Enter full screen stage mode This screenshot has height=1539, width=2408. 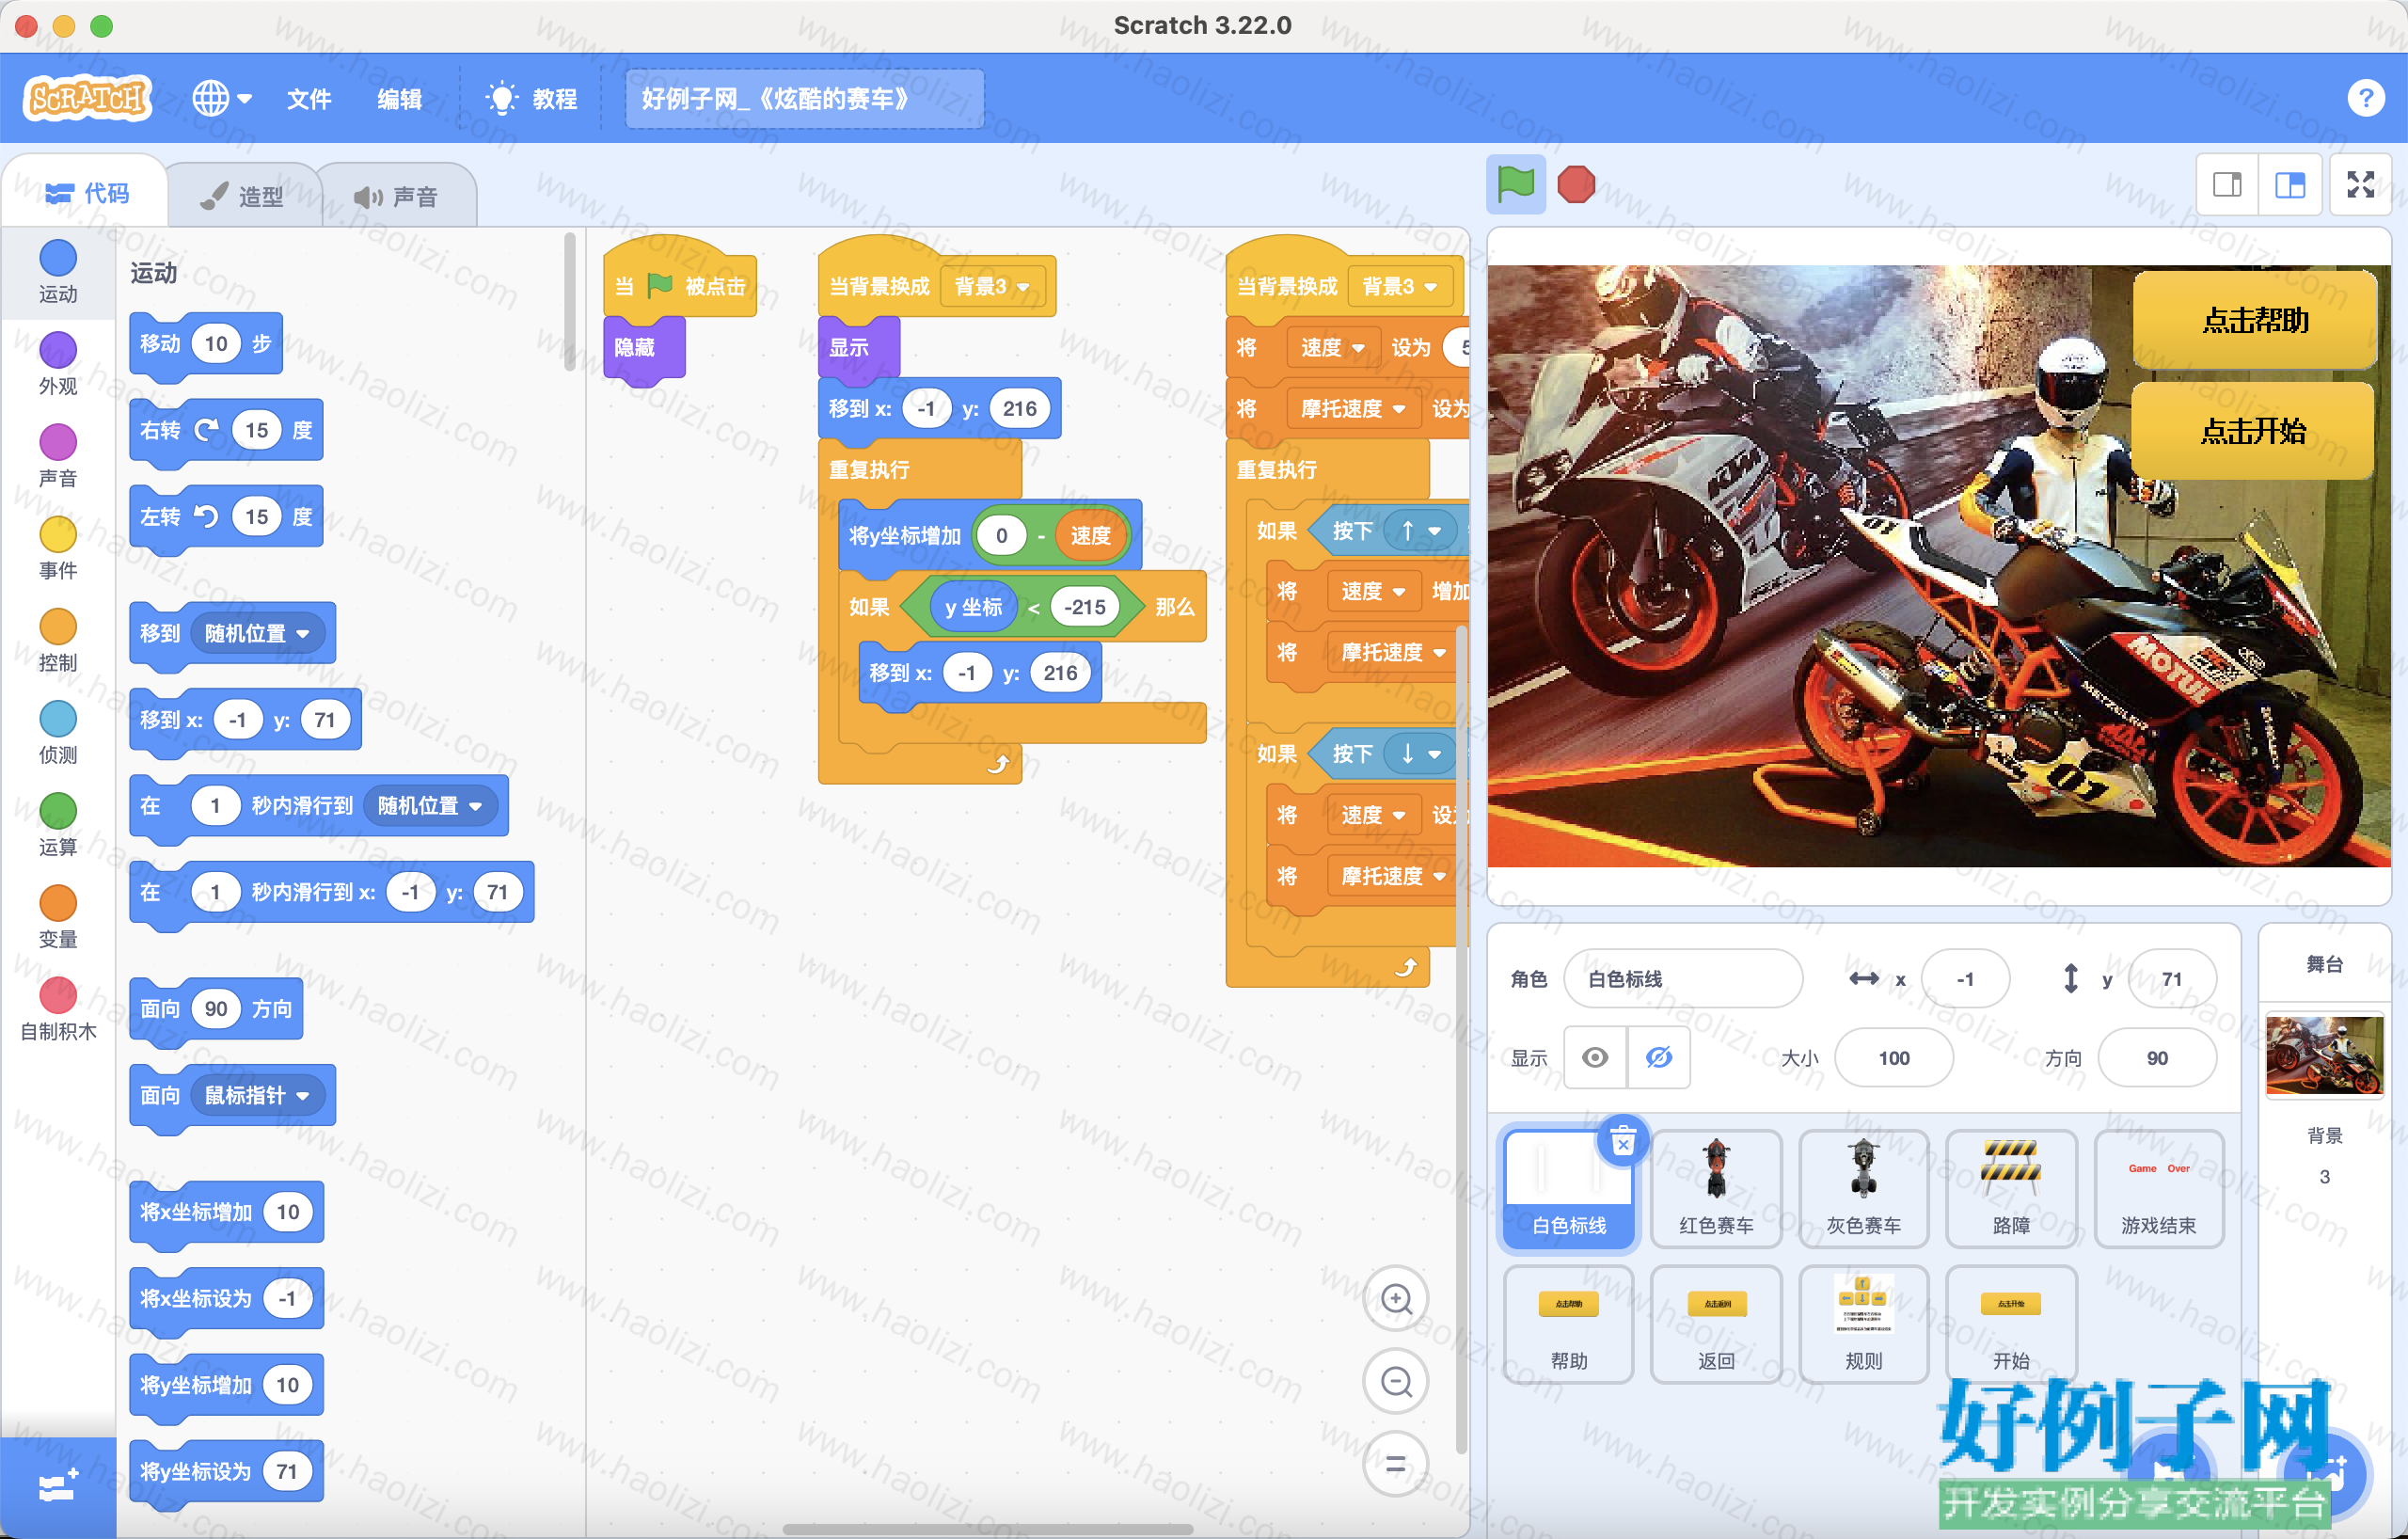coord(2361,184)
